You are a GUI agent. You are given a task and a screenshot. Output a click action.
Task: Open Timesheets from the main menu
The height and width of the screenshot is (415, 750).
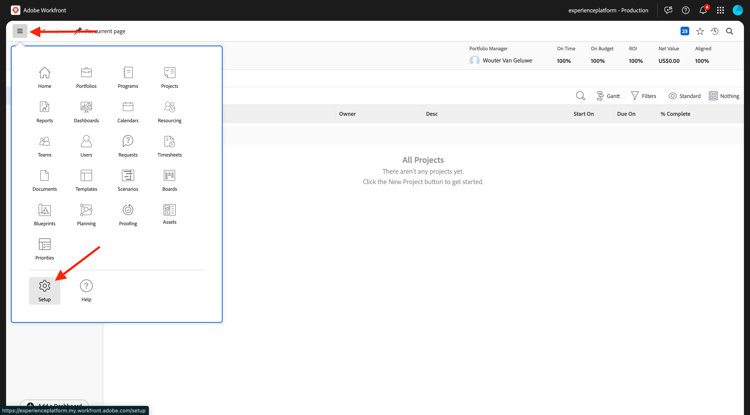tap(169, 146)
